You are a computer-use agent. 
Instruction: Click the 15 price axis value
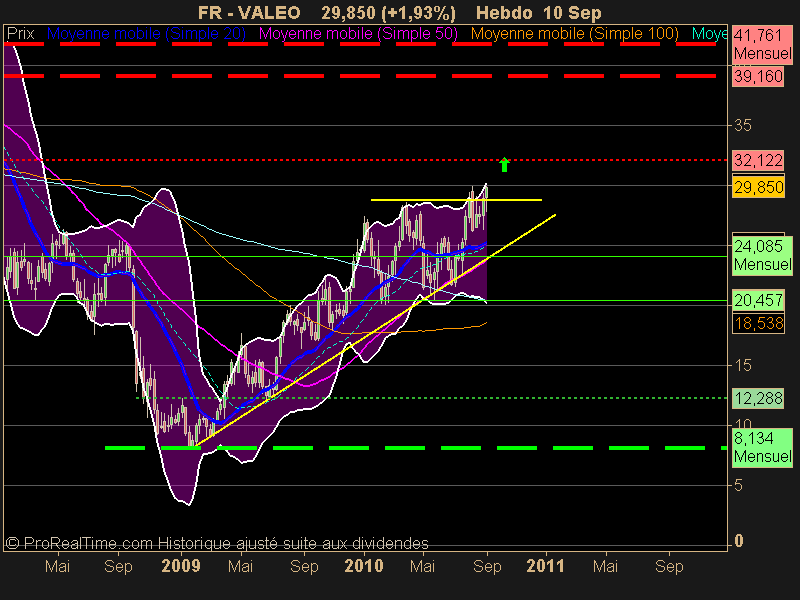(743, 365)
